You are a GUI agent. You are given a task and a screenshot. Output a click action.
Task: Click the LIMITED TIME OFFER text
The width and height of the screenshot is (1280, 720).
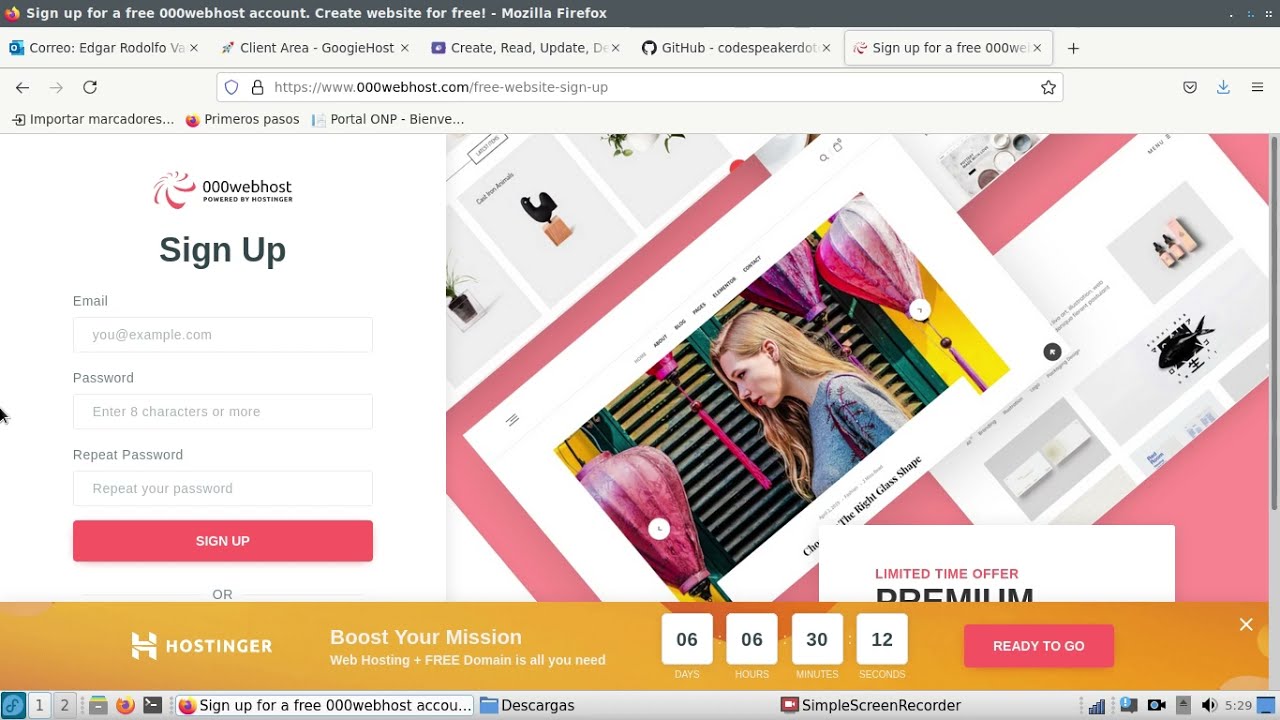947,574
